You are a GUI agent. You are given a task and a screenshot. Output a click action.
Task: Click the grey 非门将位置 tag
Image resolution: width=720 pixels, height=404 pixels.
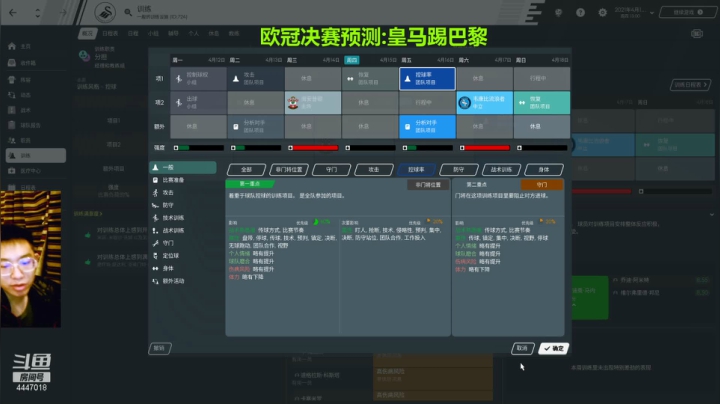(428, 185)
